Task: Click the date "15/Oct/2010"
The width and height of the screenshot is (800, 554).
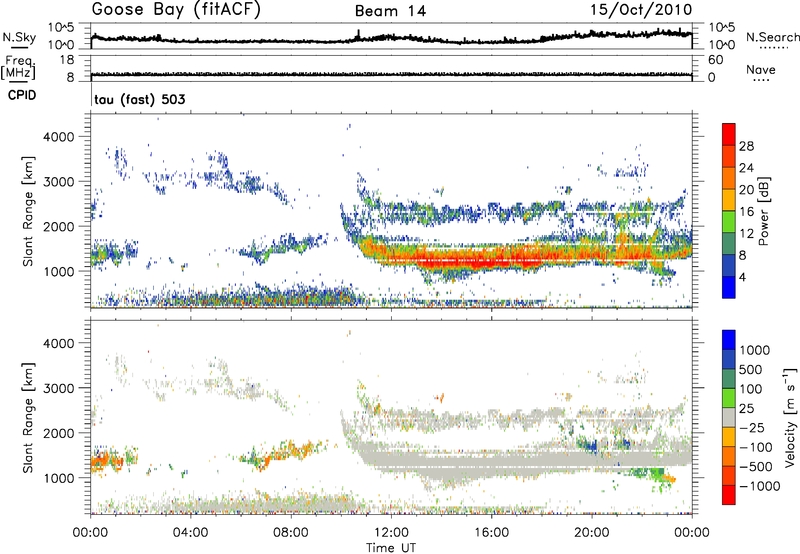Action: (641, 10)
